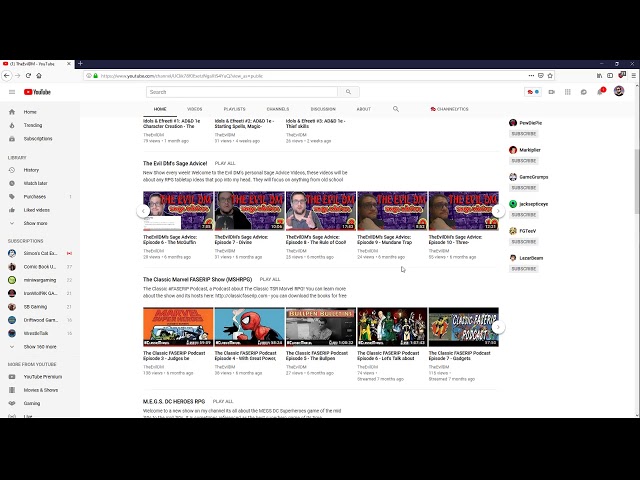Open Subscriptions in the sidebar
640x480 pixels.
coord(40,139)
